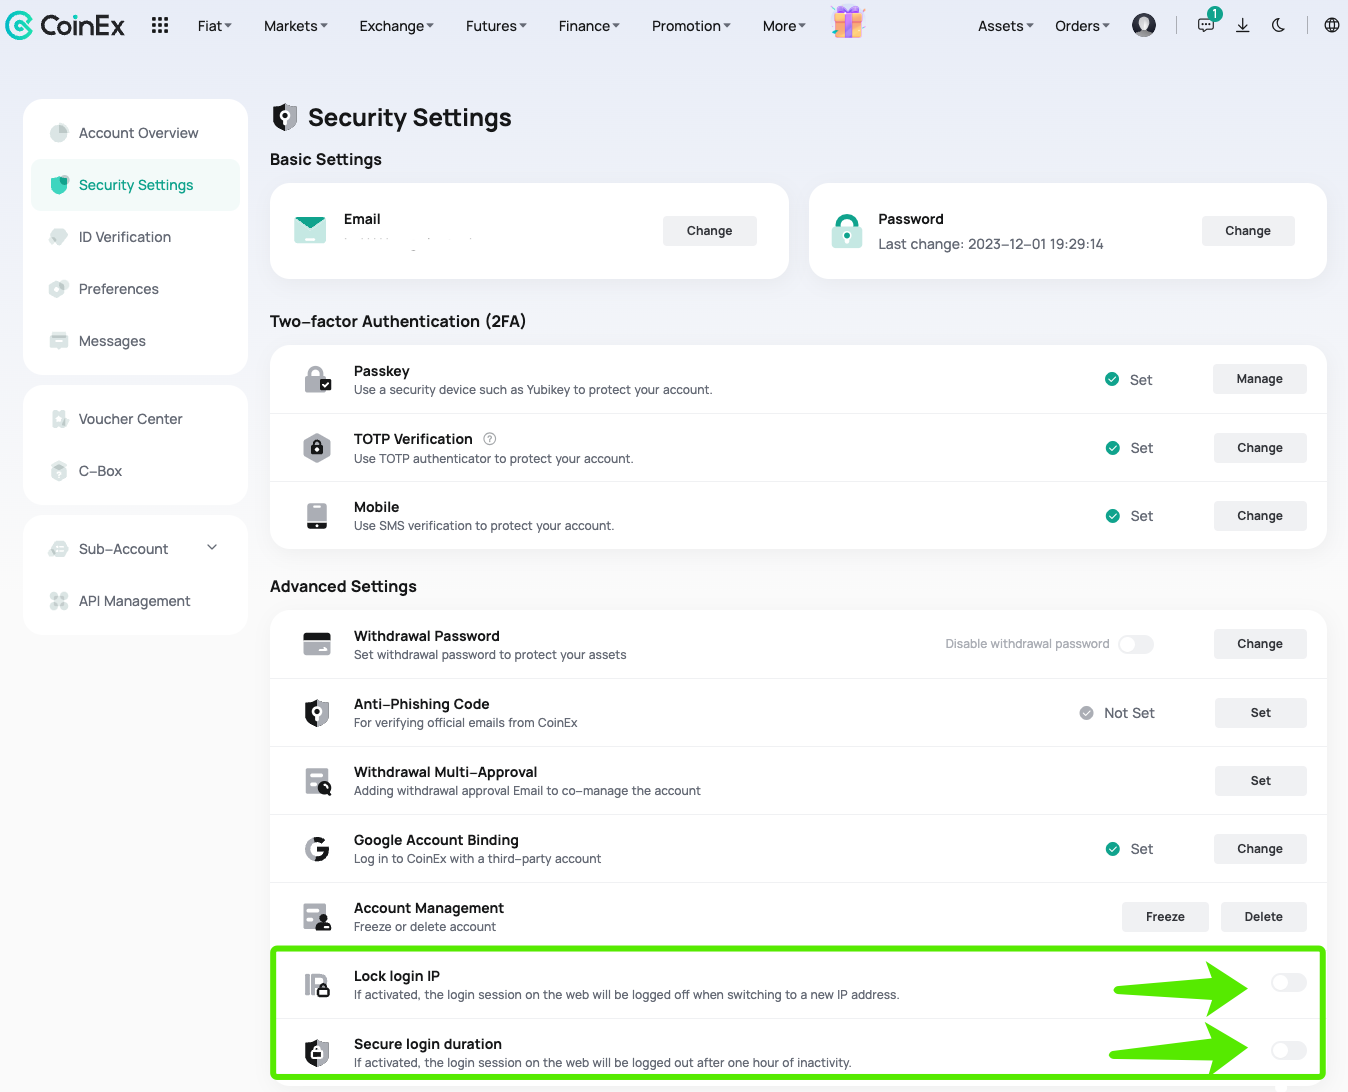
Task: Expand the Sub-Account chevron
Action: pyautogui.click(x=212, y=548)
